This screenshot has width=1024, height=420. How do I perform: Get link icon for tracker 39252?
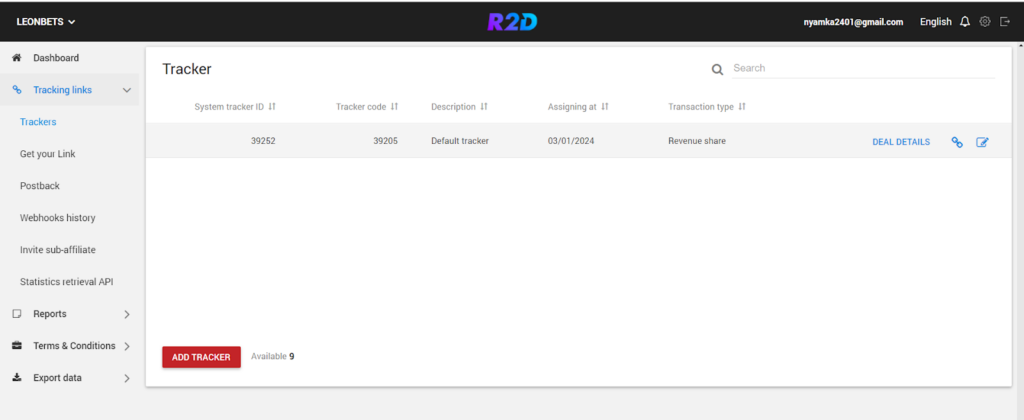point(957,142)
